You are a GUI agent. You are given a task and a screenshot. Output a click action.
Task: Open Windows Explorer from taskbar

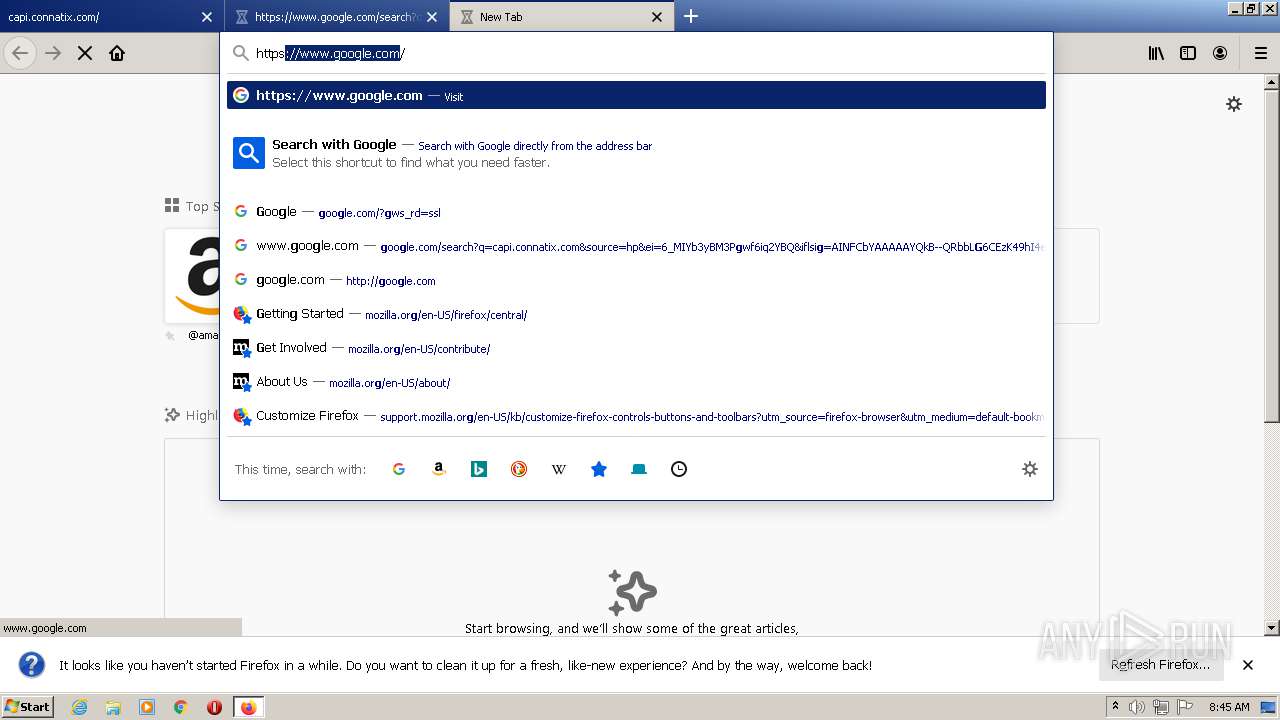(x=113, y=707)
